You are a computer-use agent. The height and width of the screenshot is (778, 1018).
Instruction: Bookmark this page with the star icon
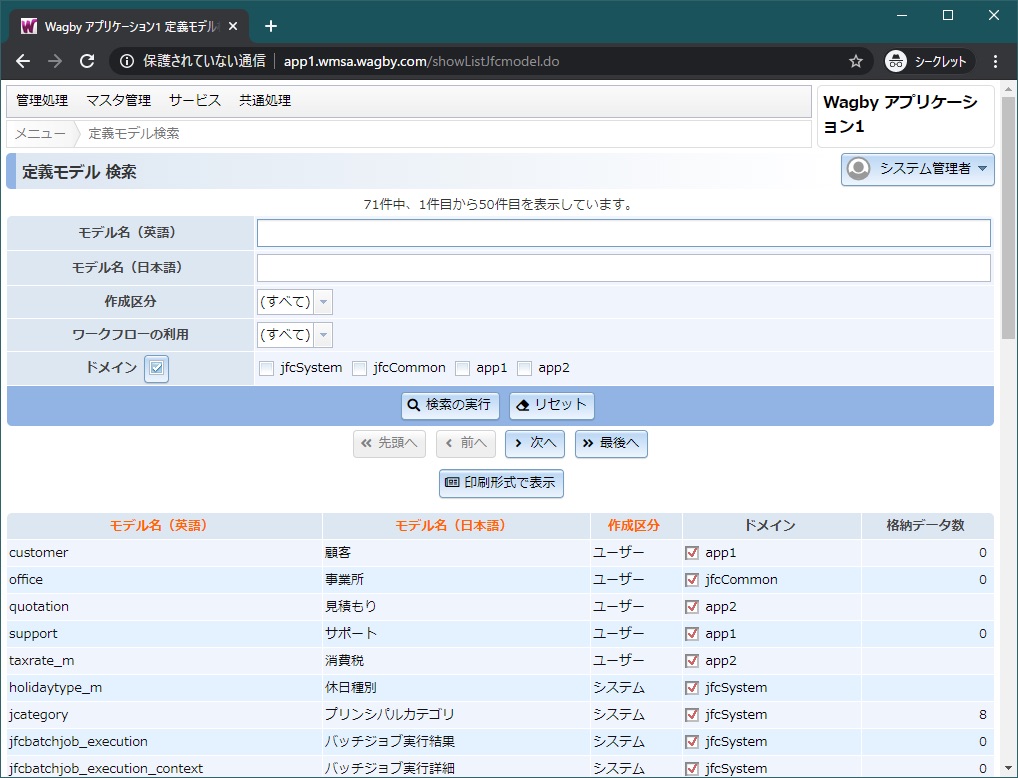(x=856, y=61)
